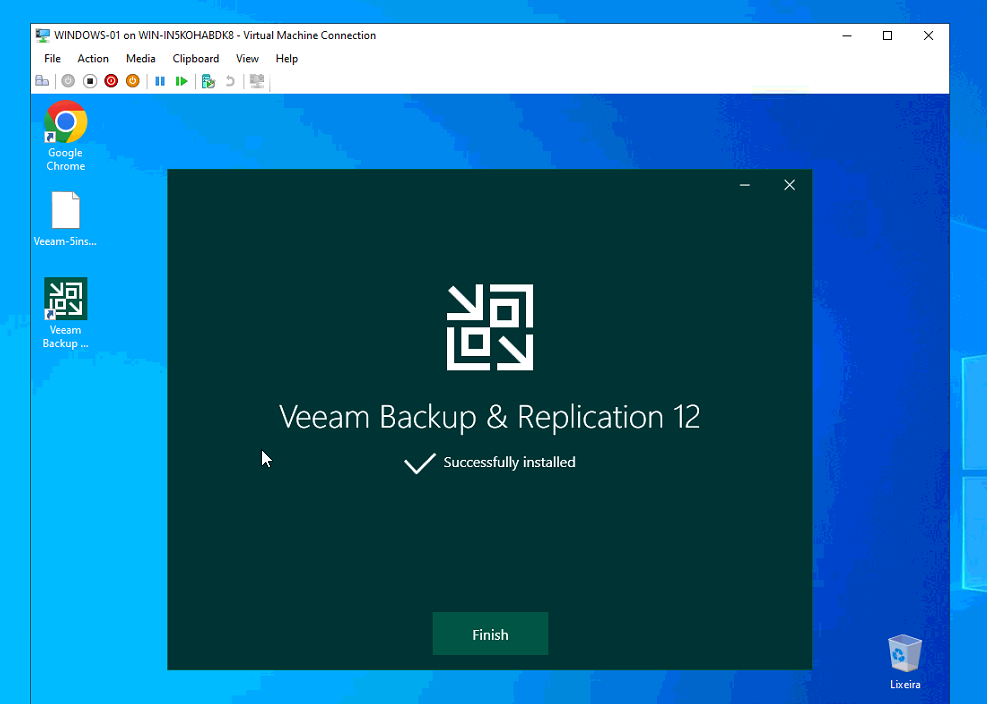The width and height of the screenshot is (987, 704).
Task: Open the Media menu
Action: (140, 59)
